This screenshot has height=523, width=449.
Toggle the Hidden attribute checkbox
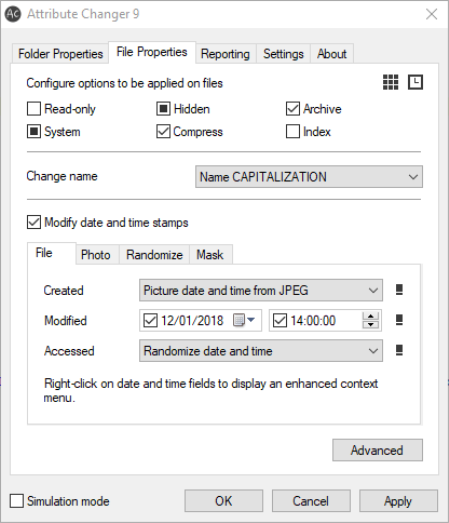163,109
